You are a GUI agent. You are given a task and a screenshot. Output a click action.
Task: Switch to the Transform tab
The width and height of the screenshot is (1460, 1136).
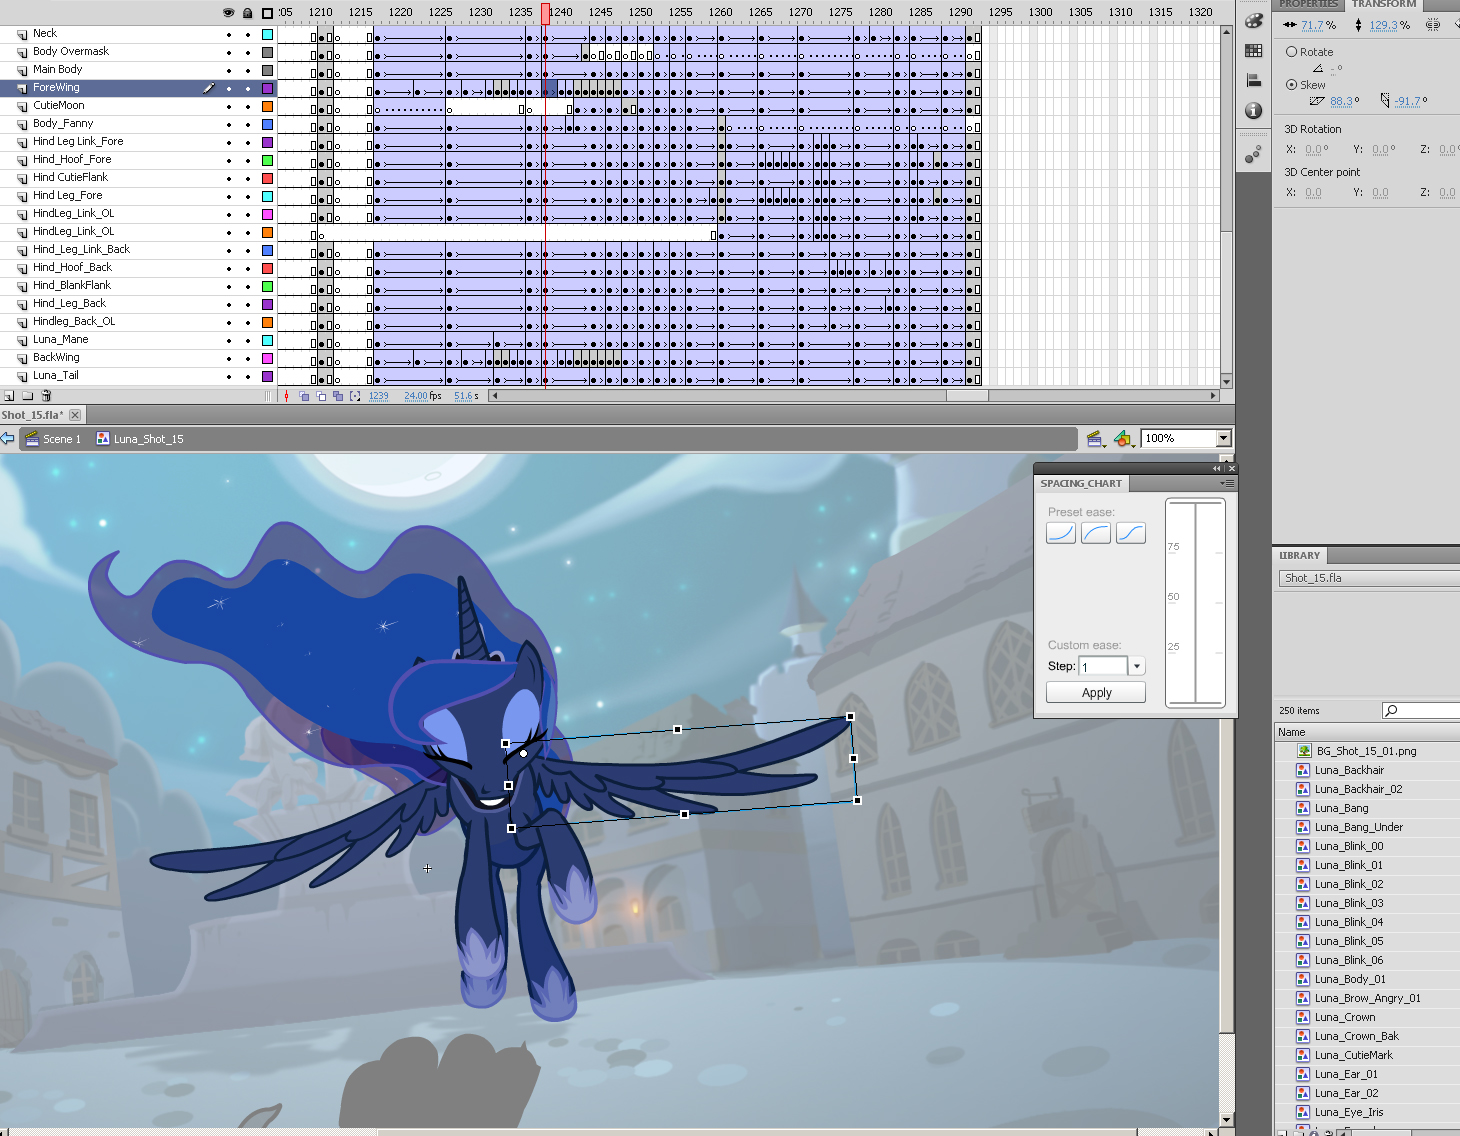1384,4
